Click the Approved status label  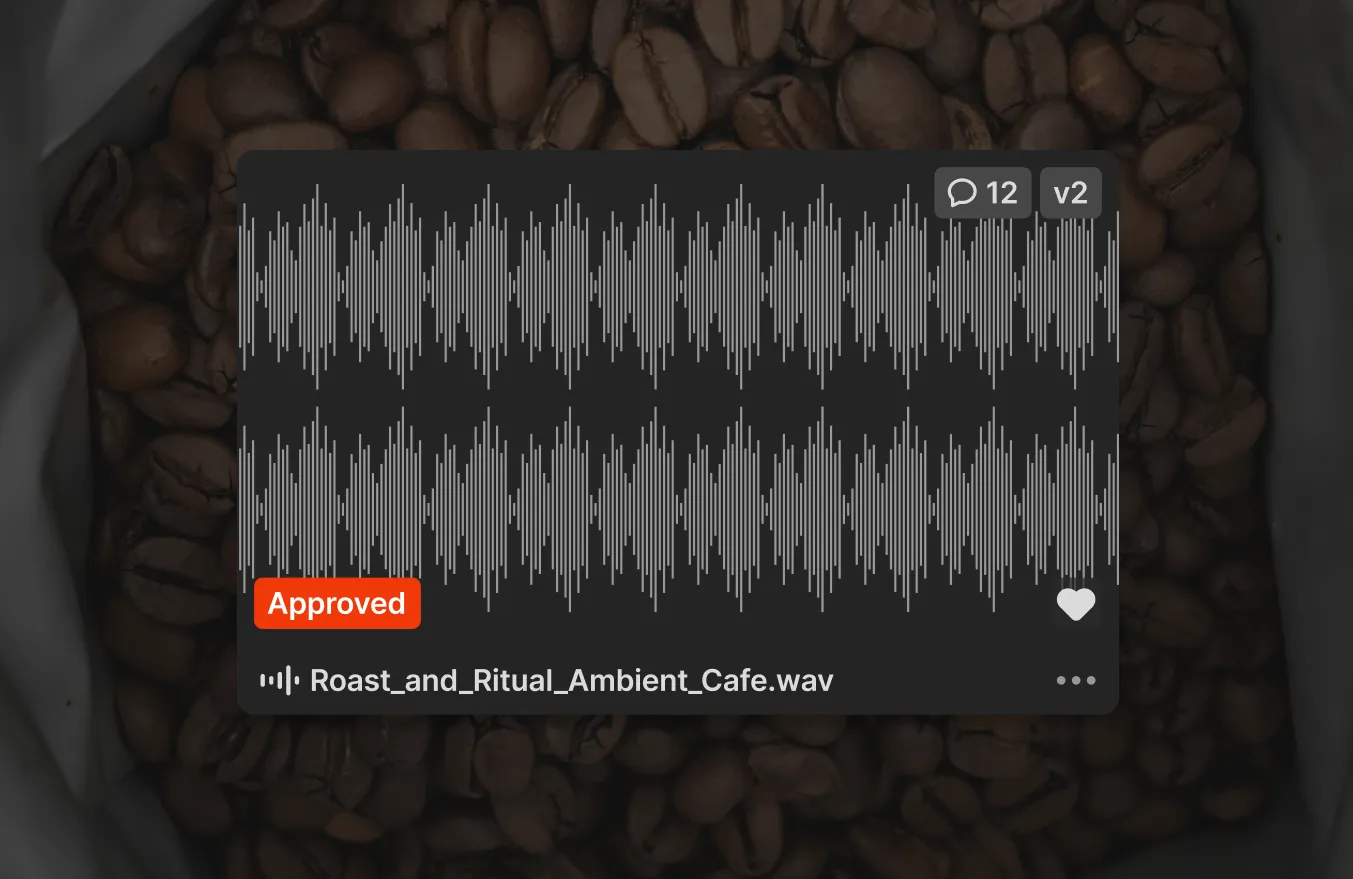pyautogui.click(x=337, y=604)
